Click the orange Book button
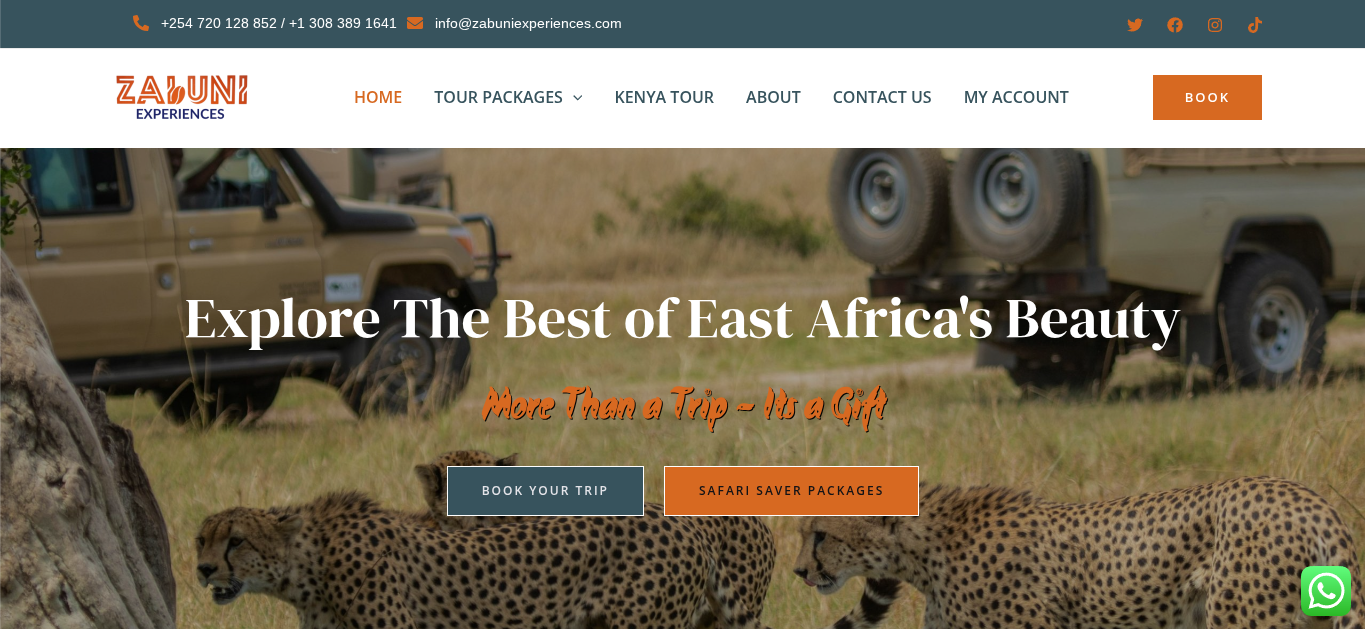1365x629 pixels. click(x=1207, y=97)
